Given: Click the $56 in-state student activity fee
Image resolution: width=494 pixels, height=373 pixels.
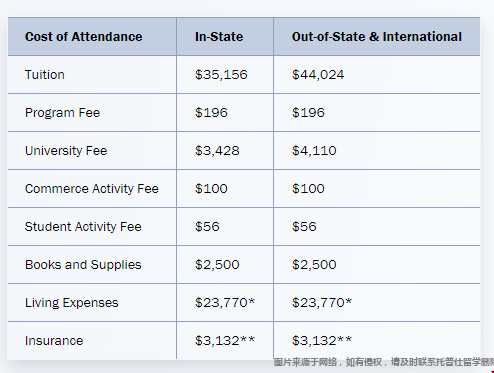Looking at the screenshot, I should [207, 227].
